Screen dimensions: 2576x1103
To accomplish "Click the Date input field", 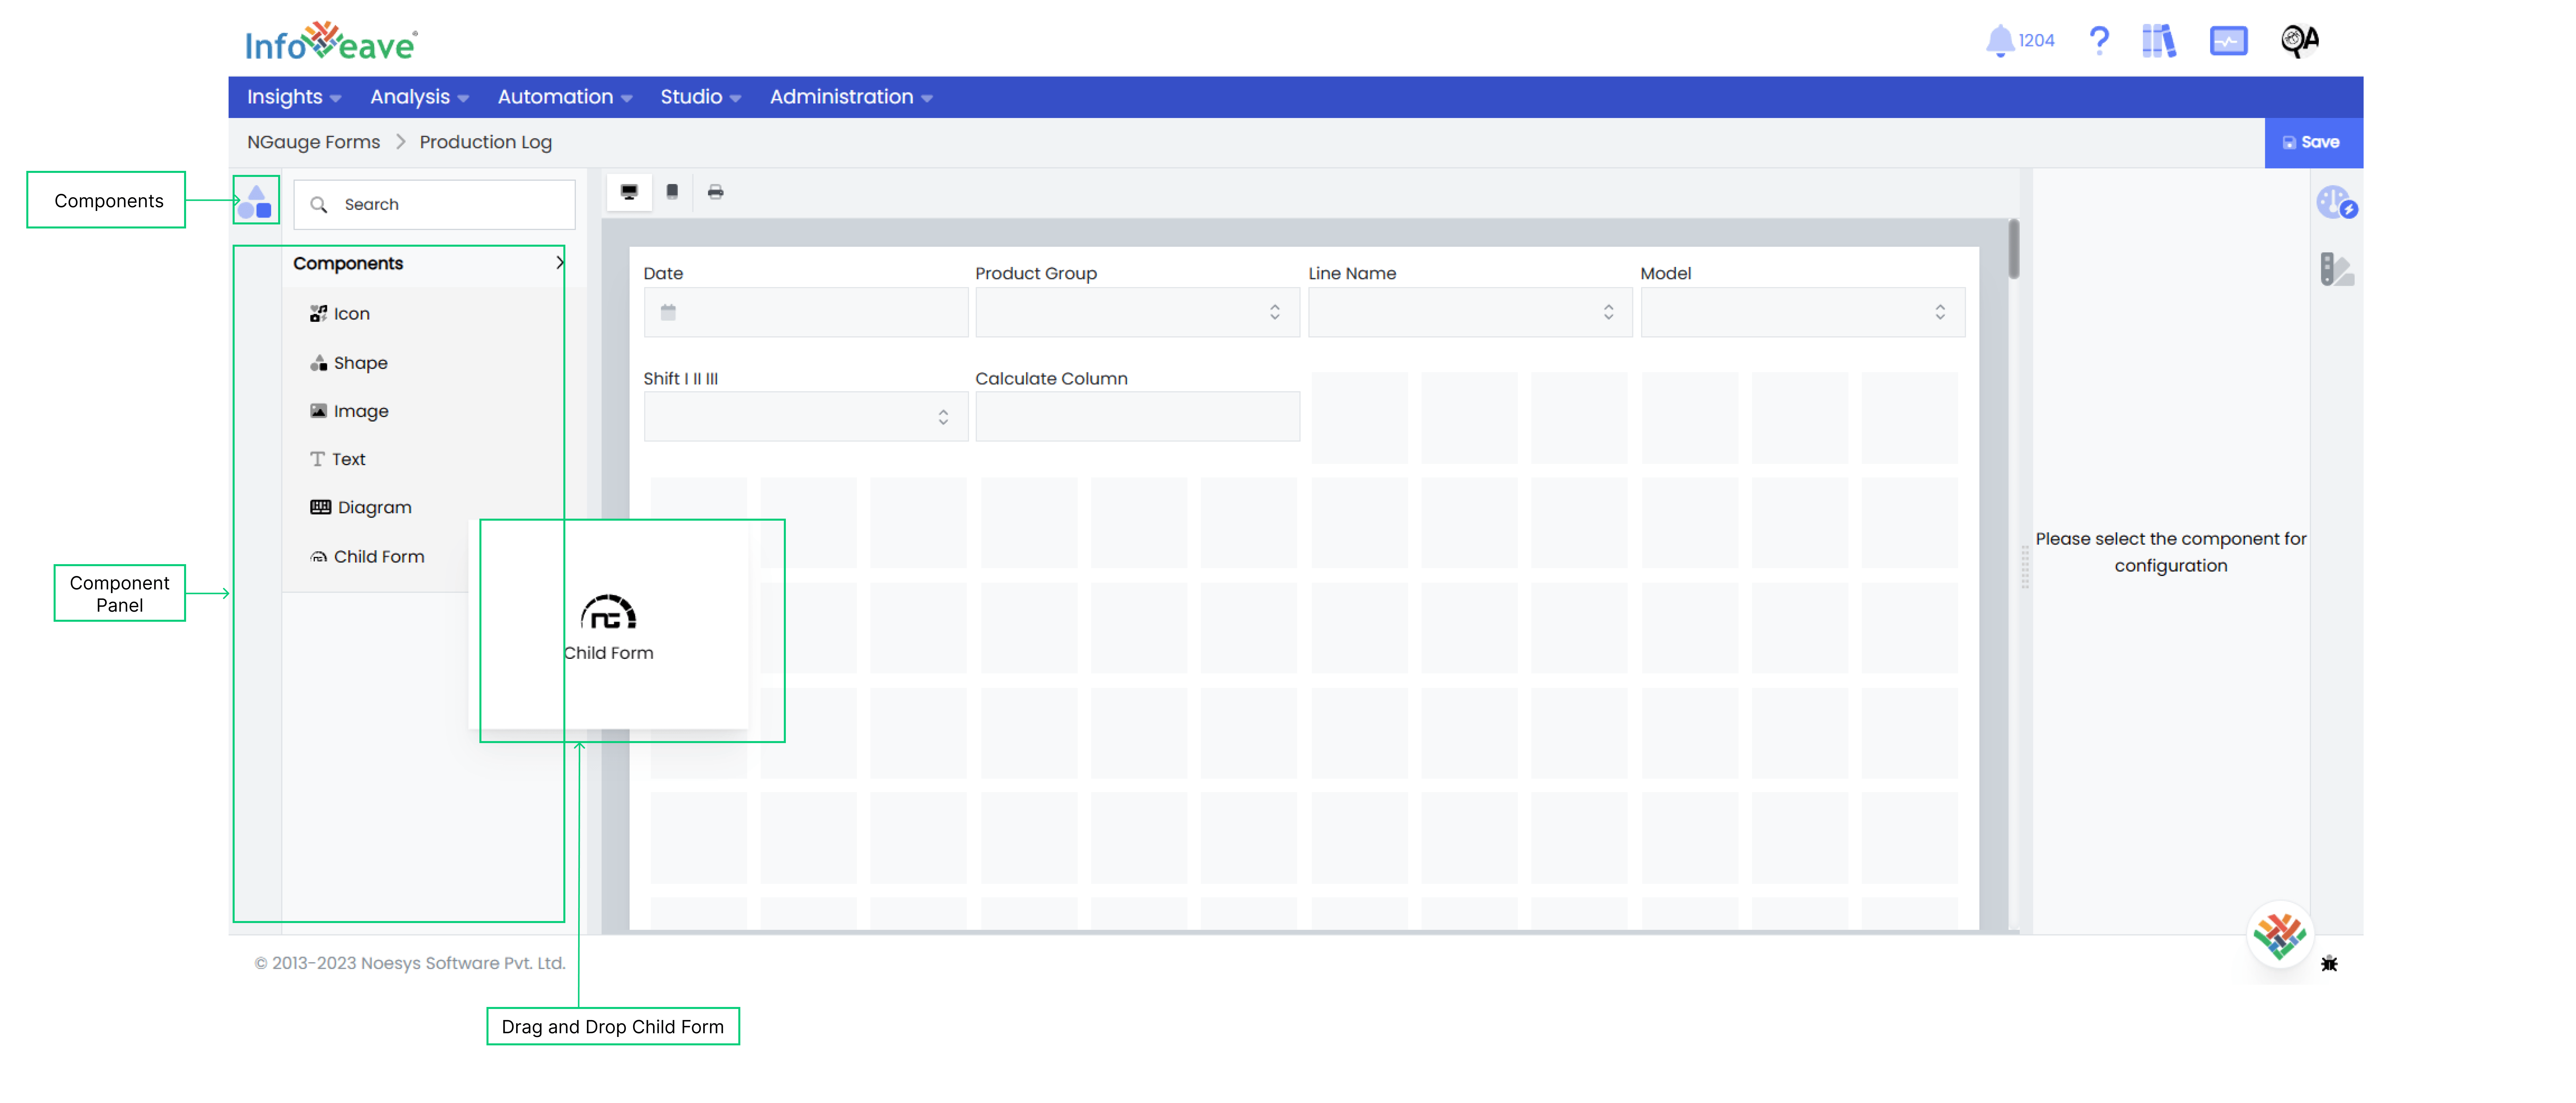I will pos(806,313).
